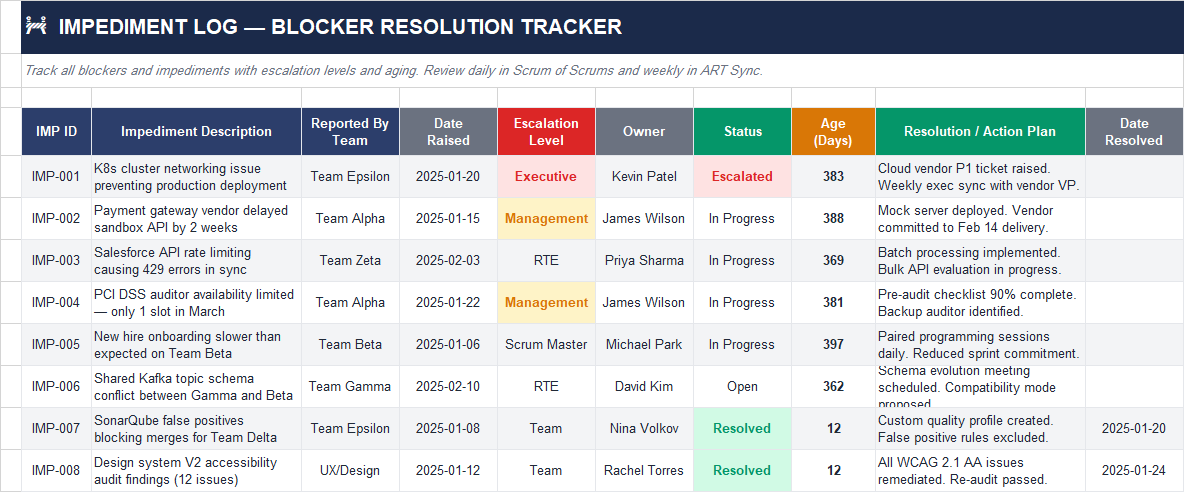Select the K8s cluster networking issue description
This screenshot has height=492, width=1184.
click(196, 177)
